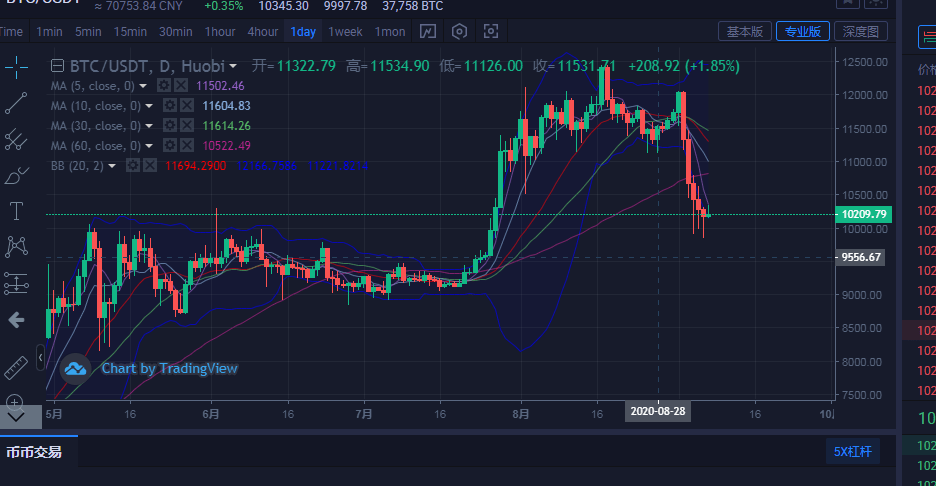Screen dimensions: 936x486
Task: Select the 1week interval tab
Action: [345, 31]
